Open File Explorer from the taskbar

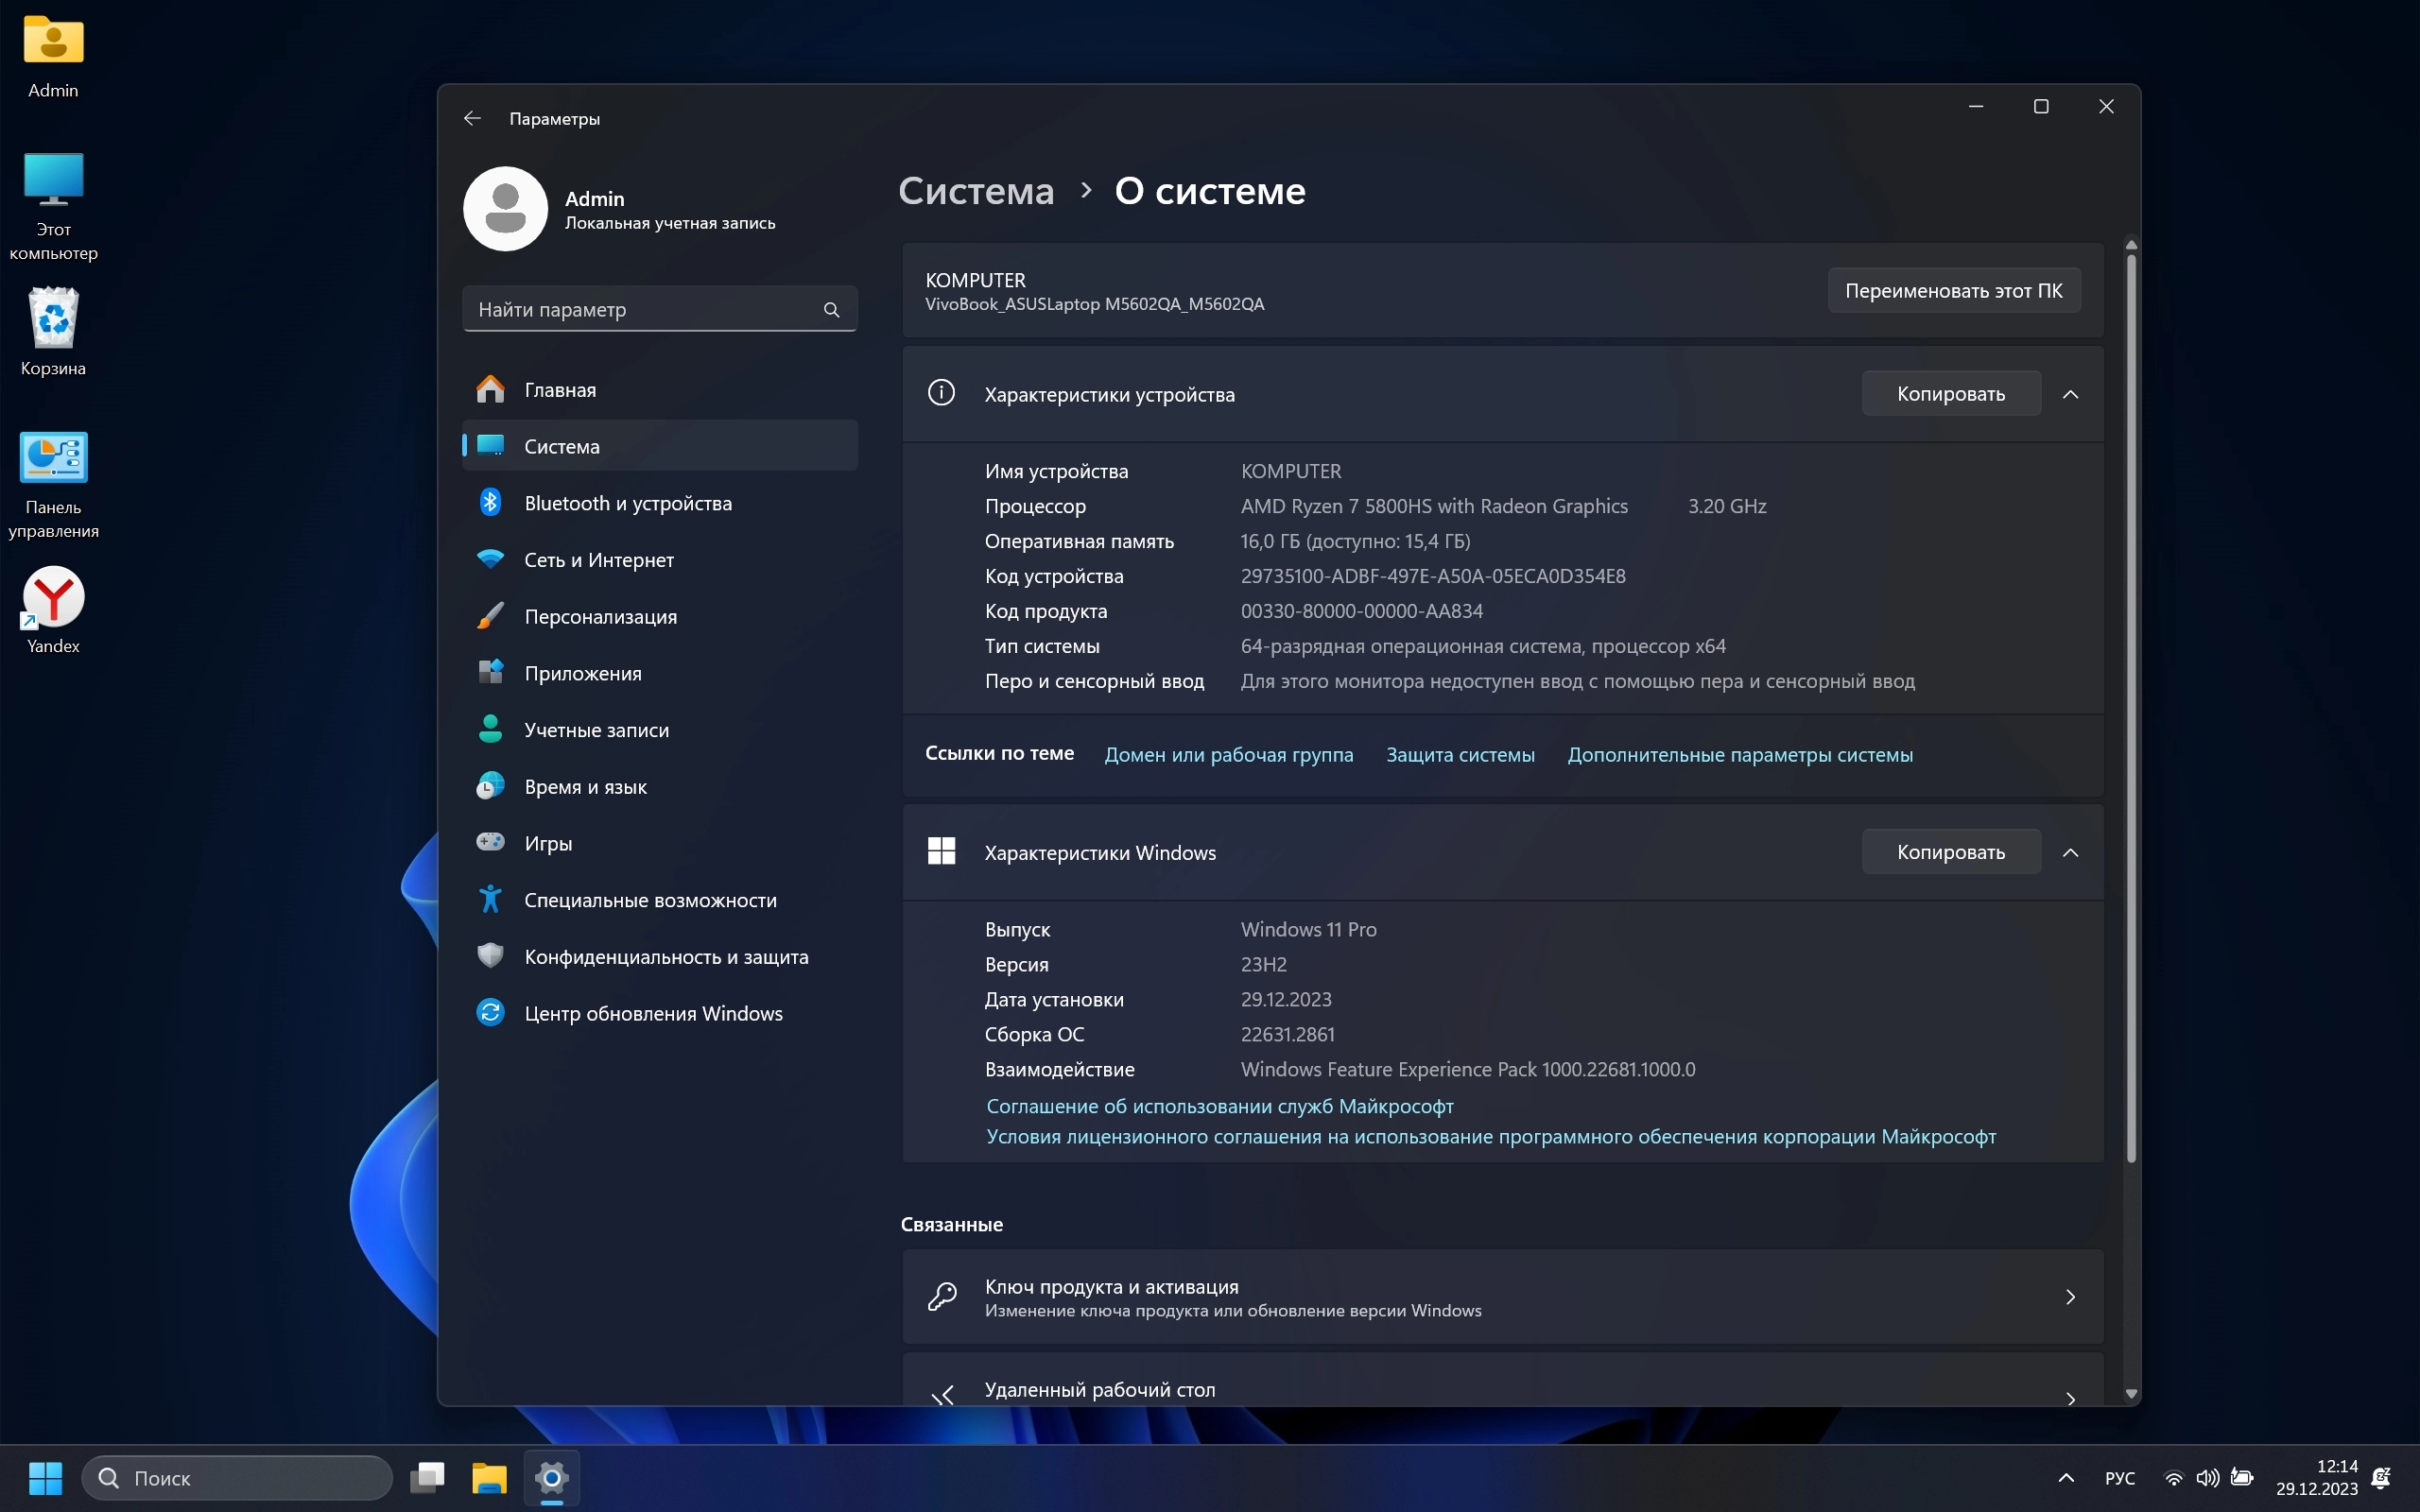(x=489, y=1478)
